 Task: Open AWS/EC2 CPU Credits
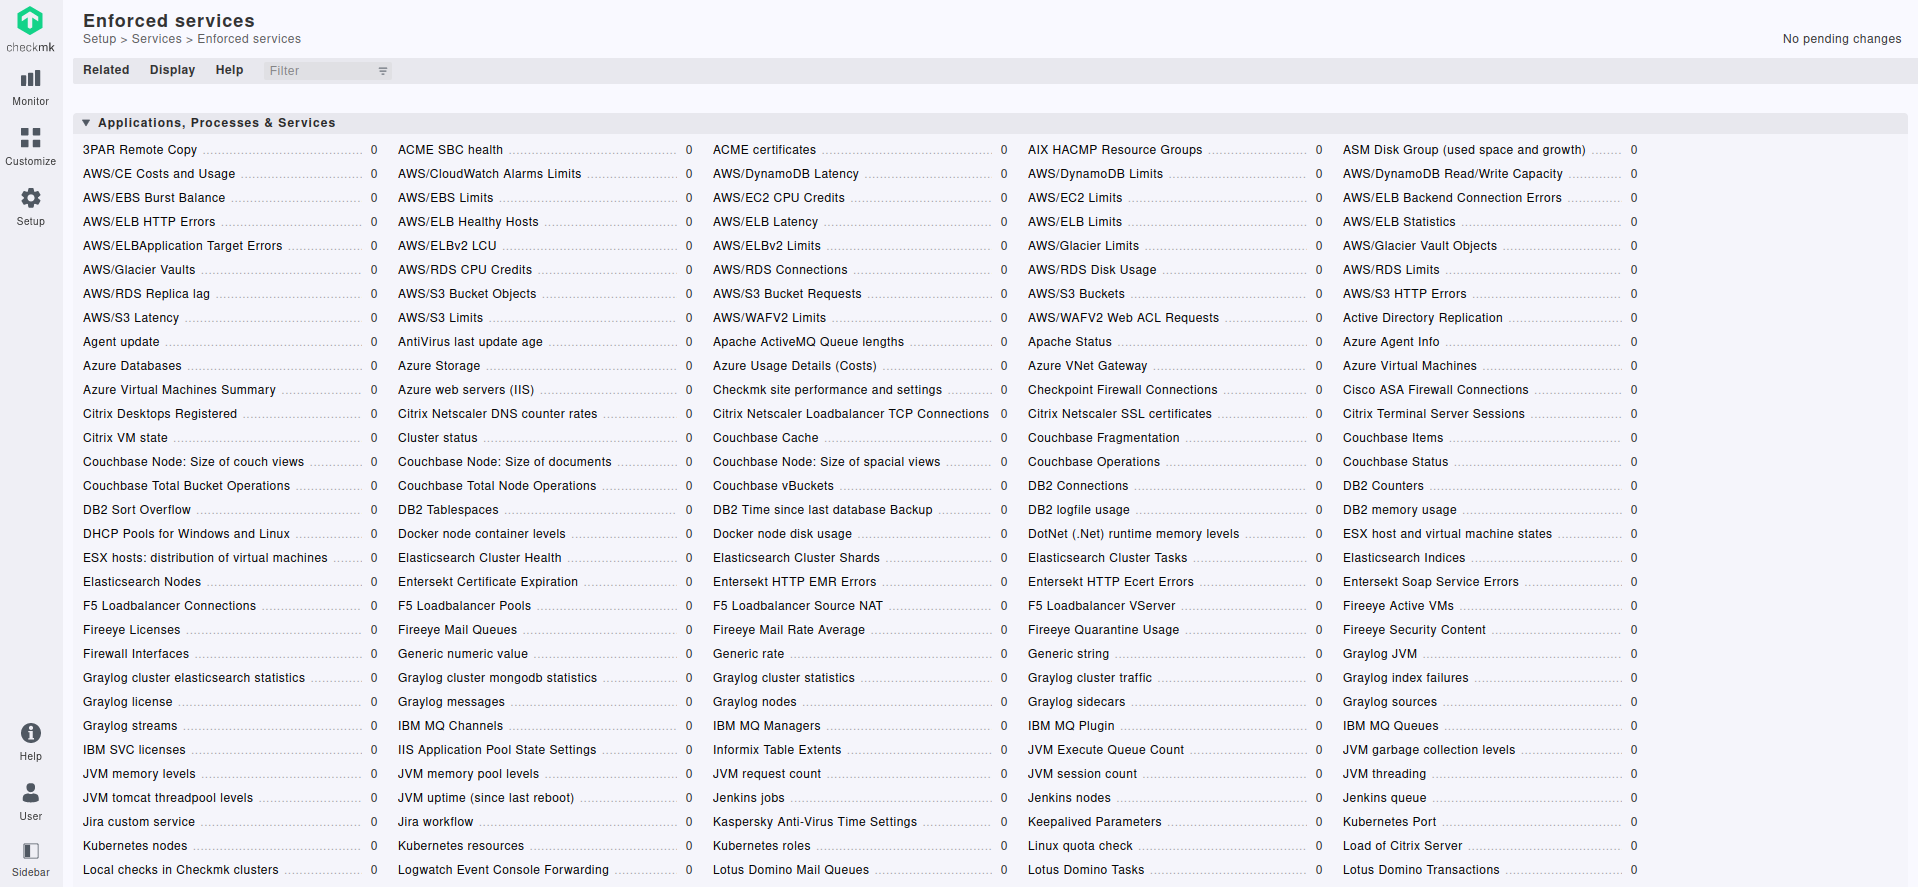click(x=779, y=198)
